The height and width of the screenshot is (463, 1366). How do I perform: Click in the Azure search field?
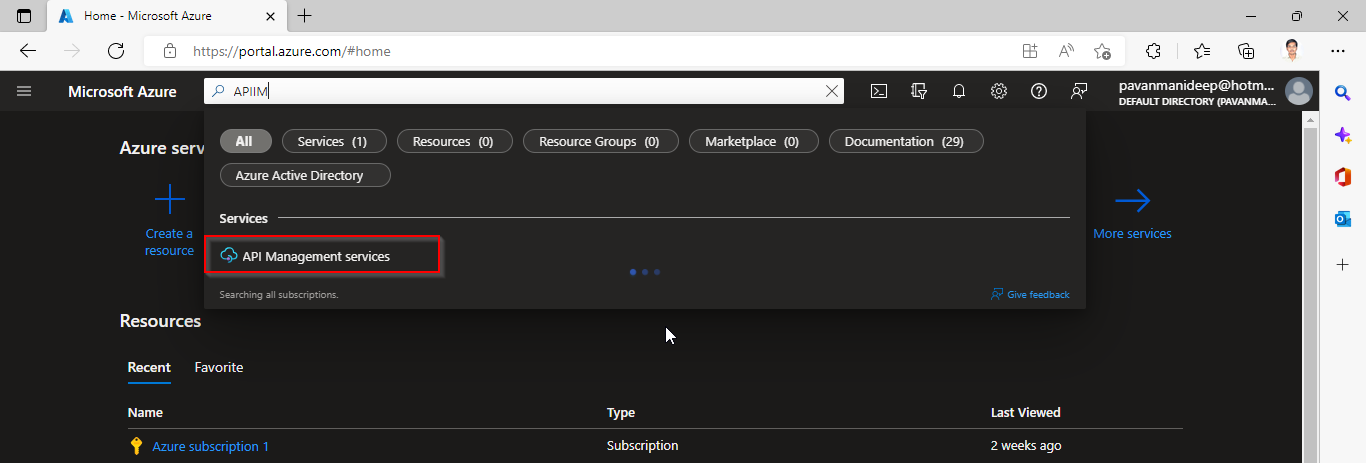(x=520, y=91)
